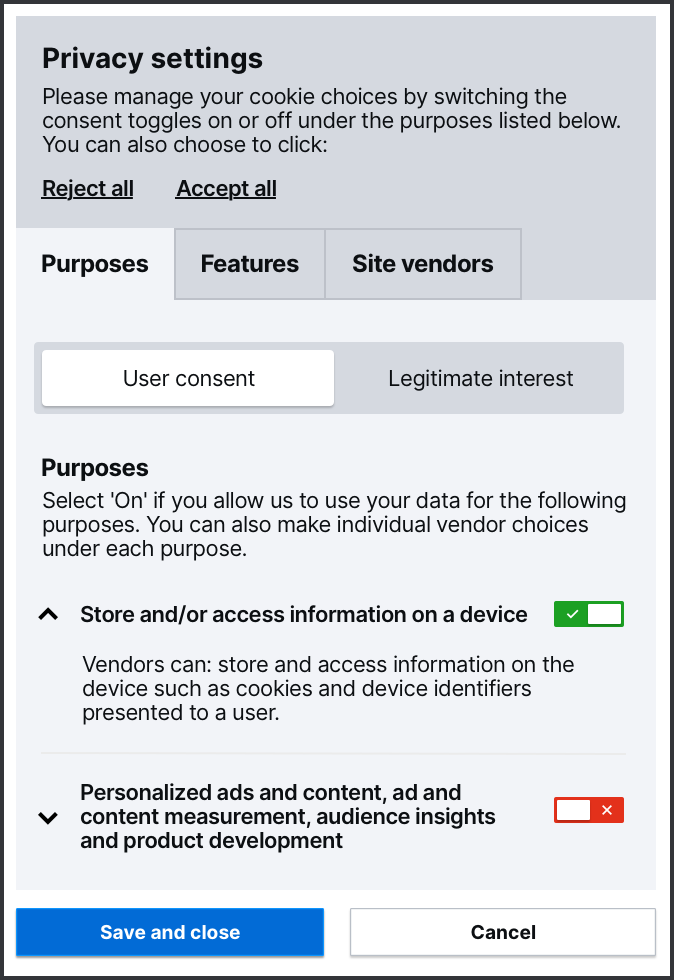
Task: Switch to Legitimate interest view
Action: 480,379
